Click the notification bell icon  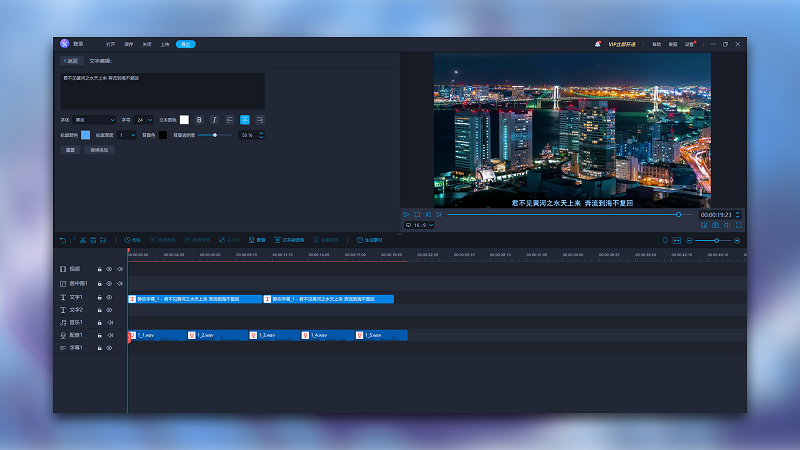click(x=597, y=44)
